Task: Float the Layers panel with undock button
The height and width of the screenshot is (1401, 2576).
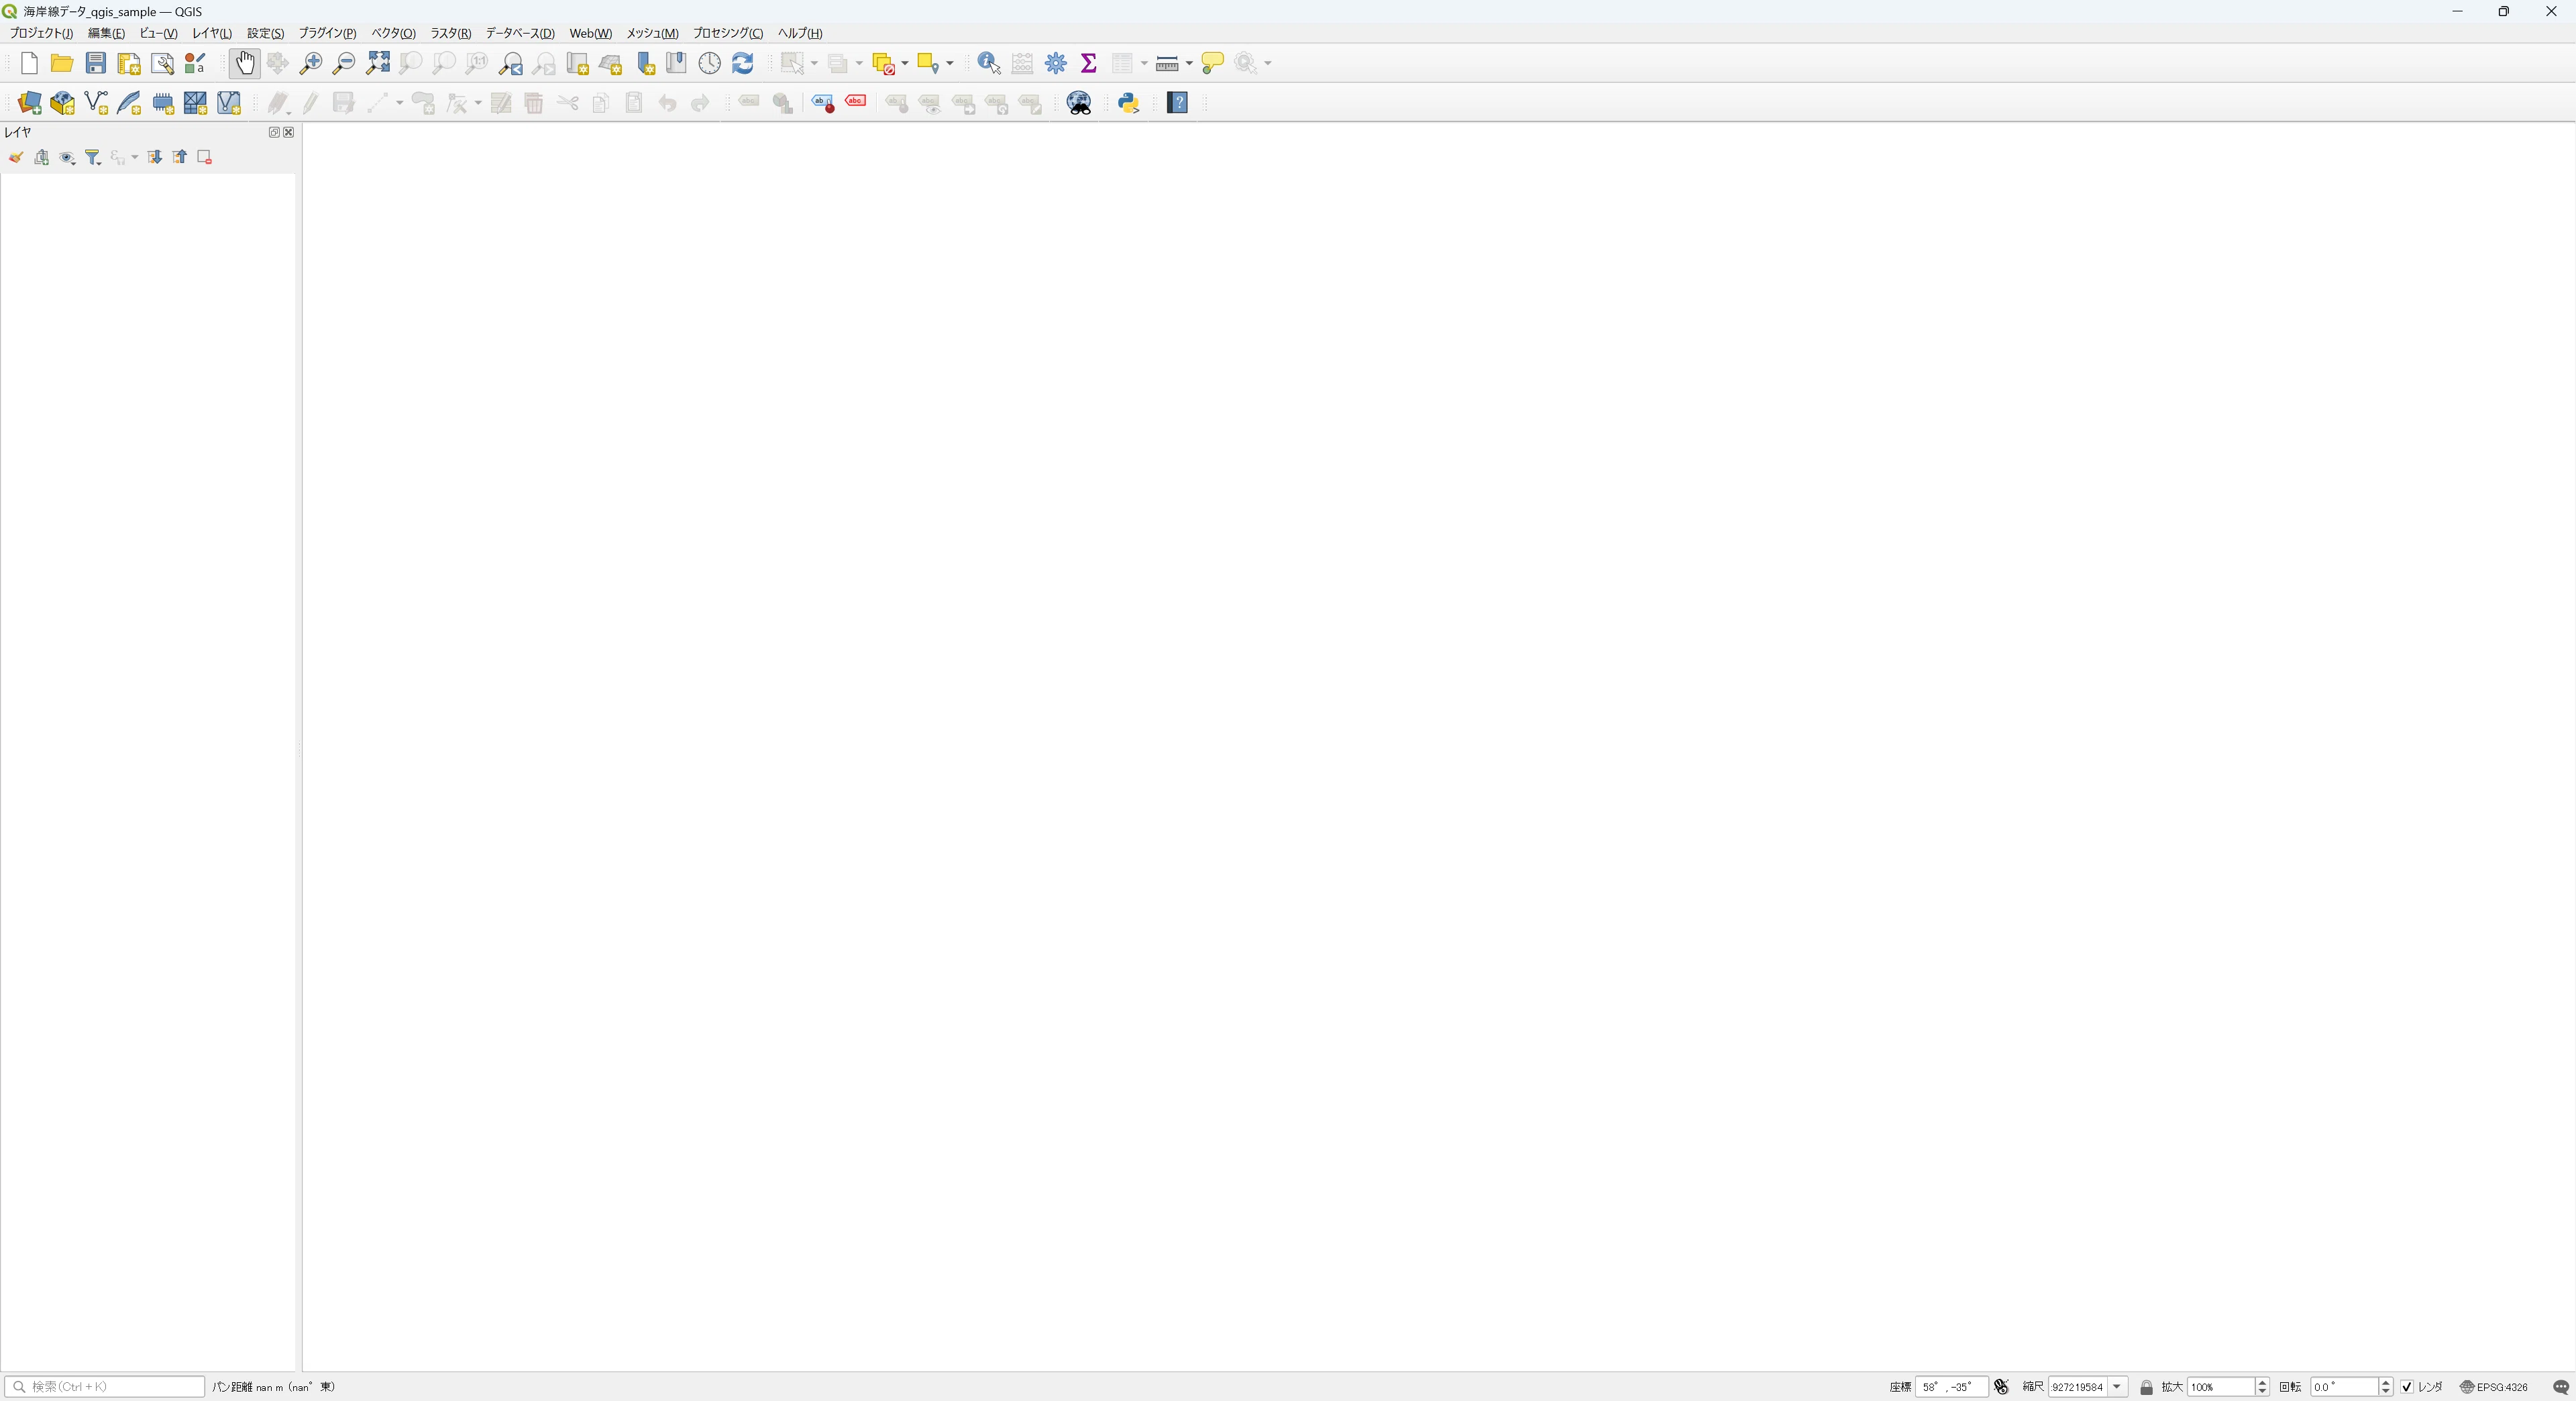Action: tap(274, 132)
